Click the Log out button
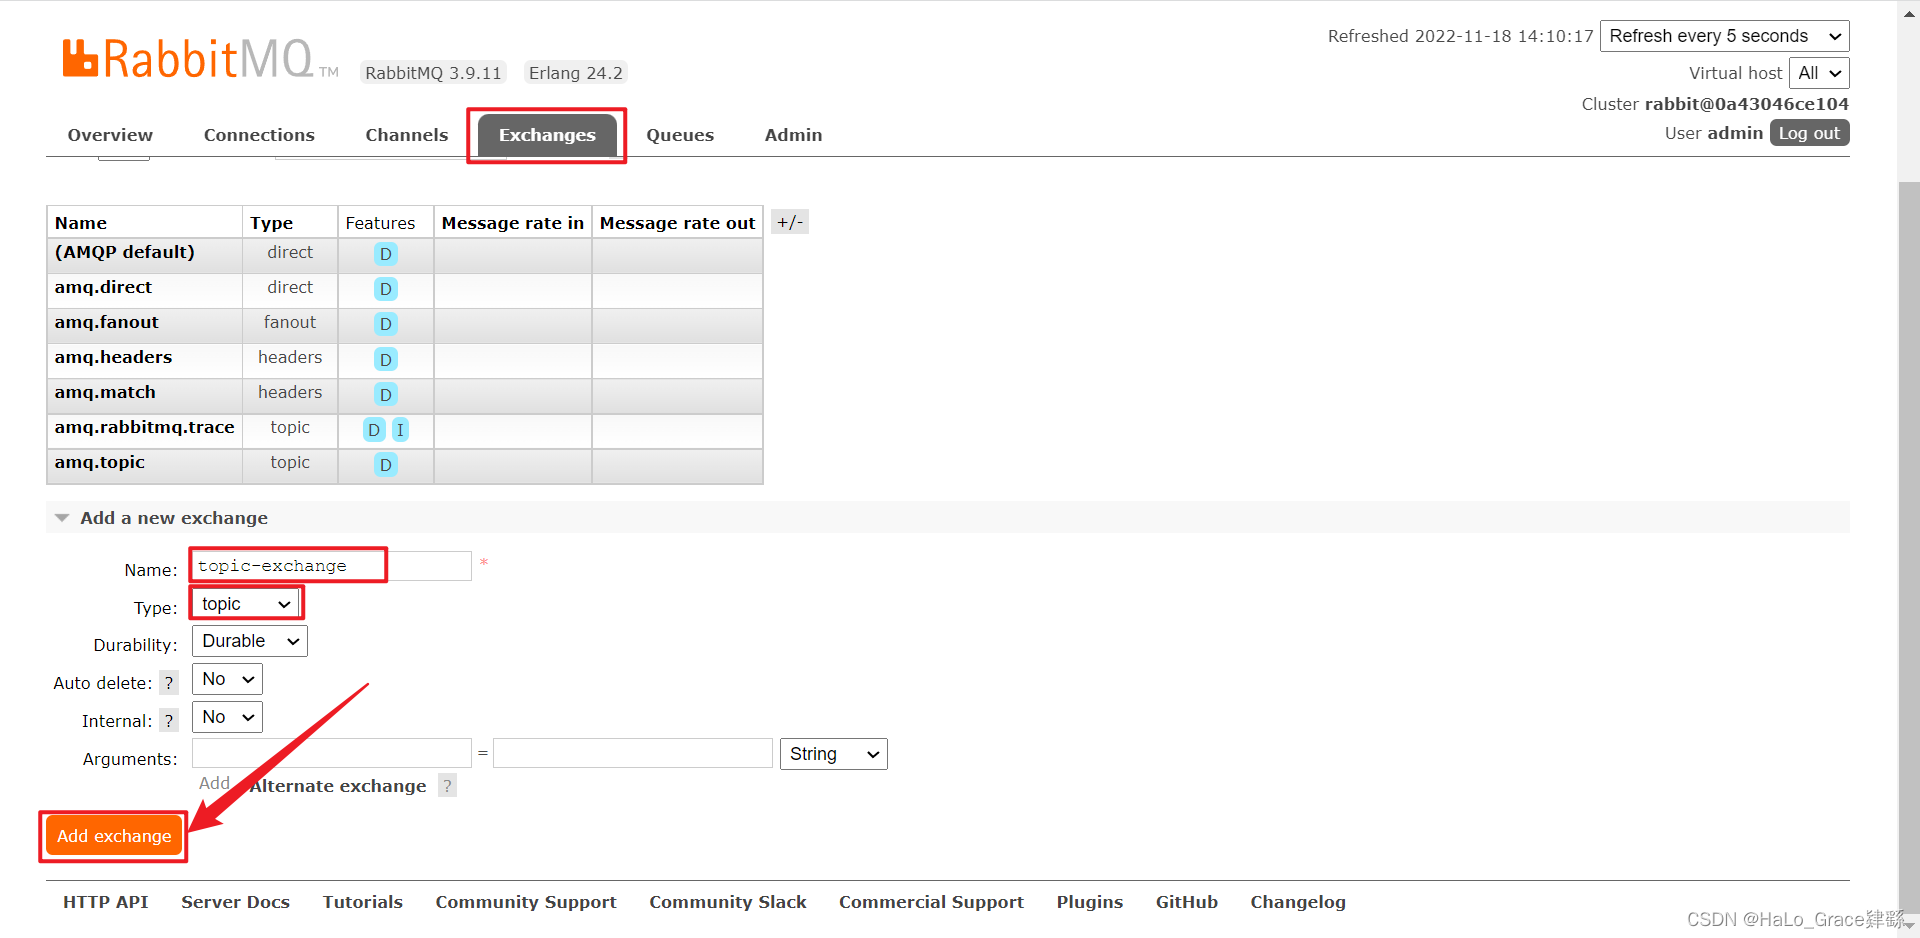1920x938 pixels. [1809, 133]
